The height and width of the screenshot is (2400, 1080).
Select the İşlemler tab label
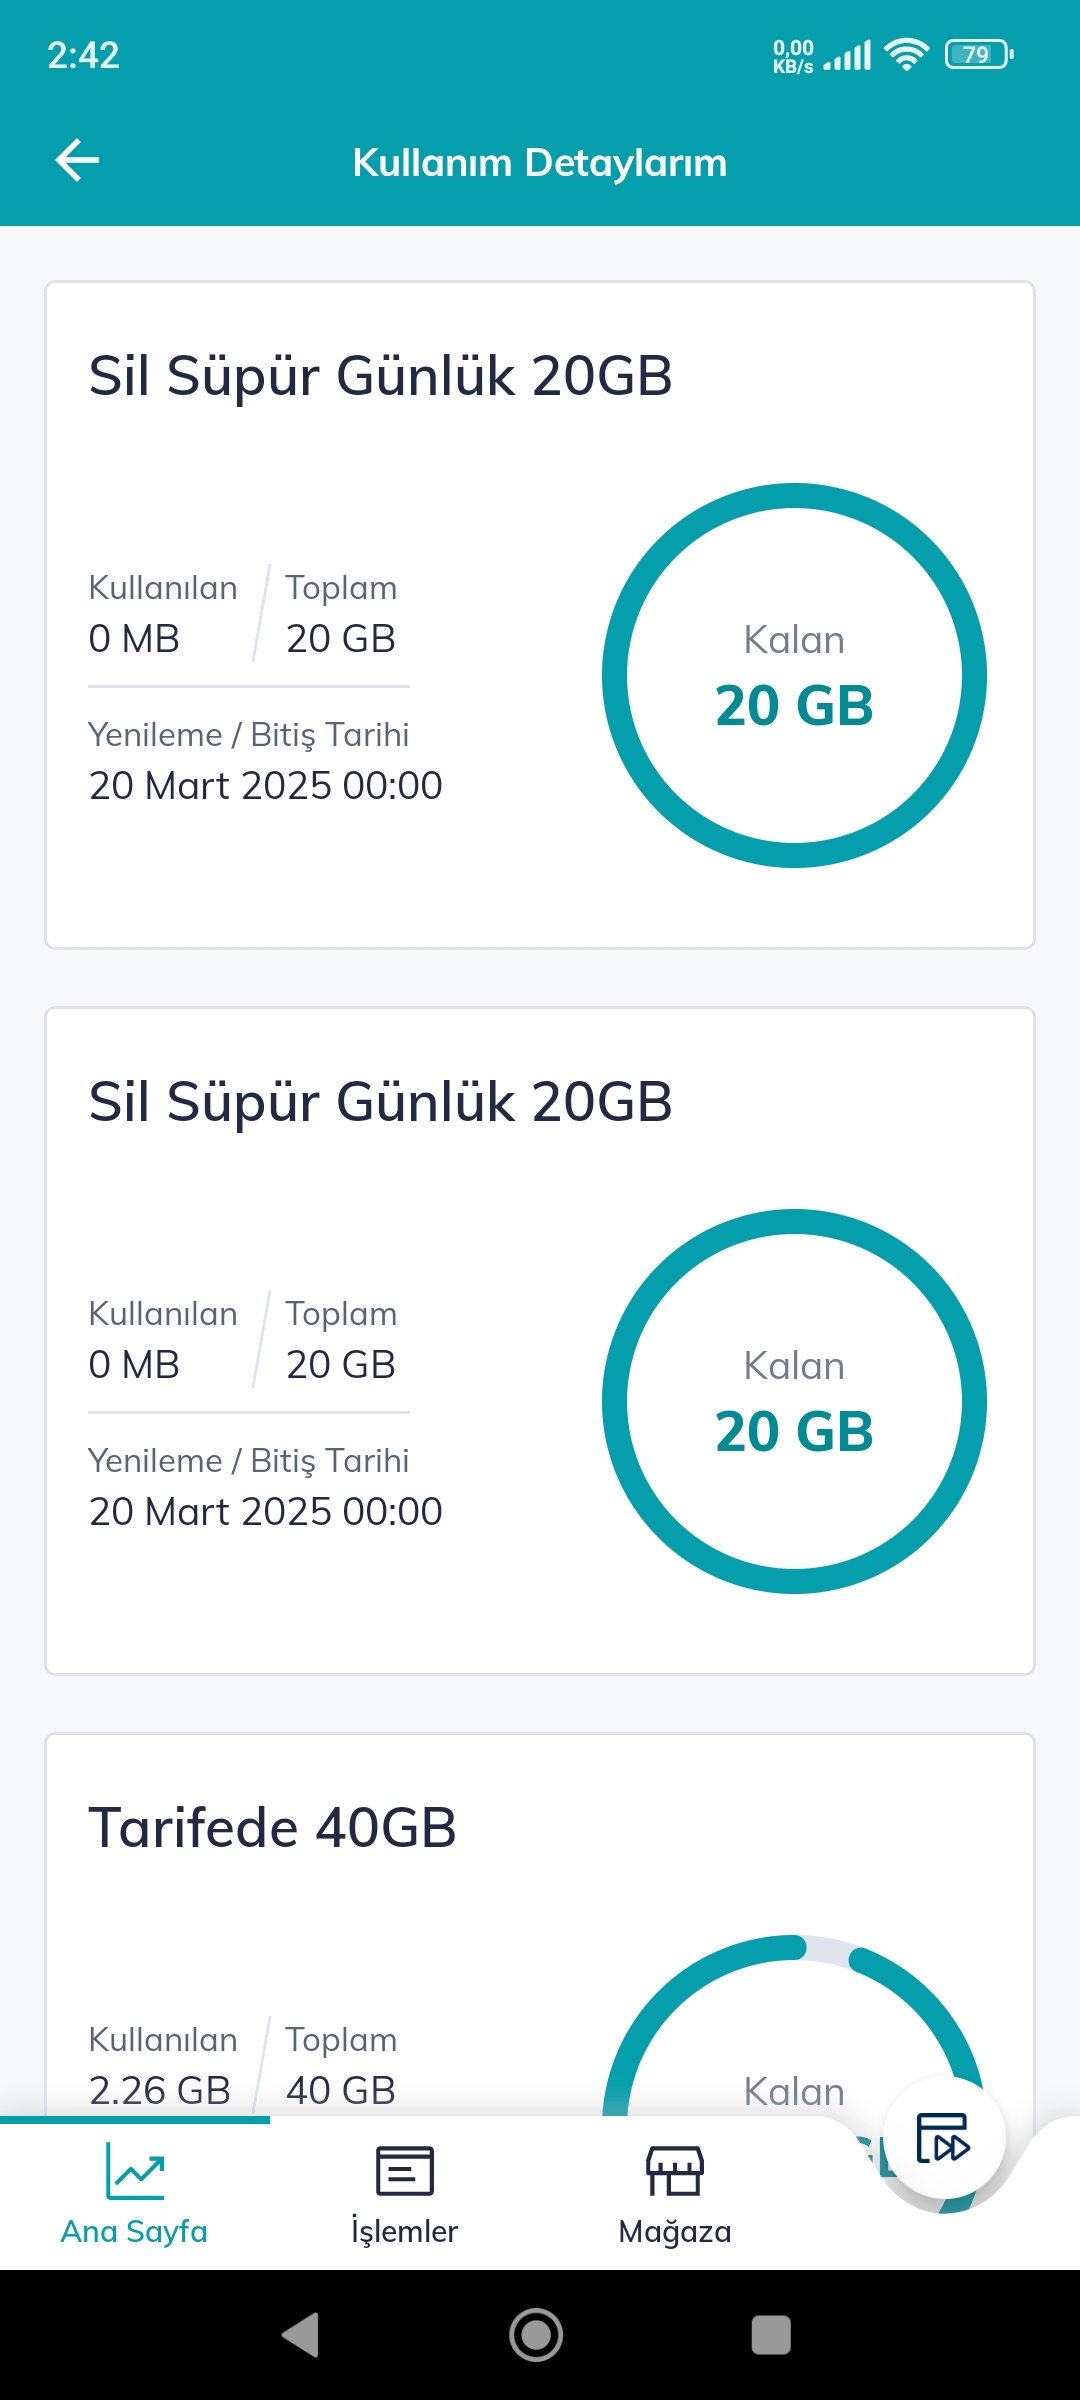coord(405,2231)
